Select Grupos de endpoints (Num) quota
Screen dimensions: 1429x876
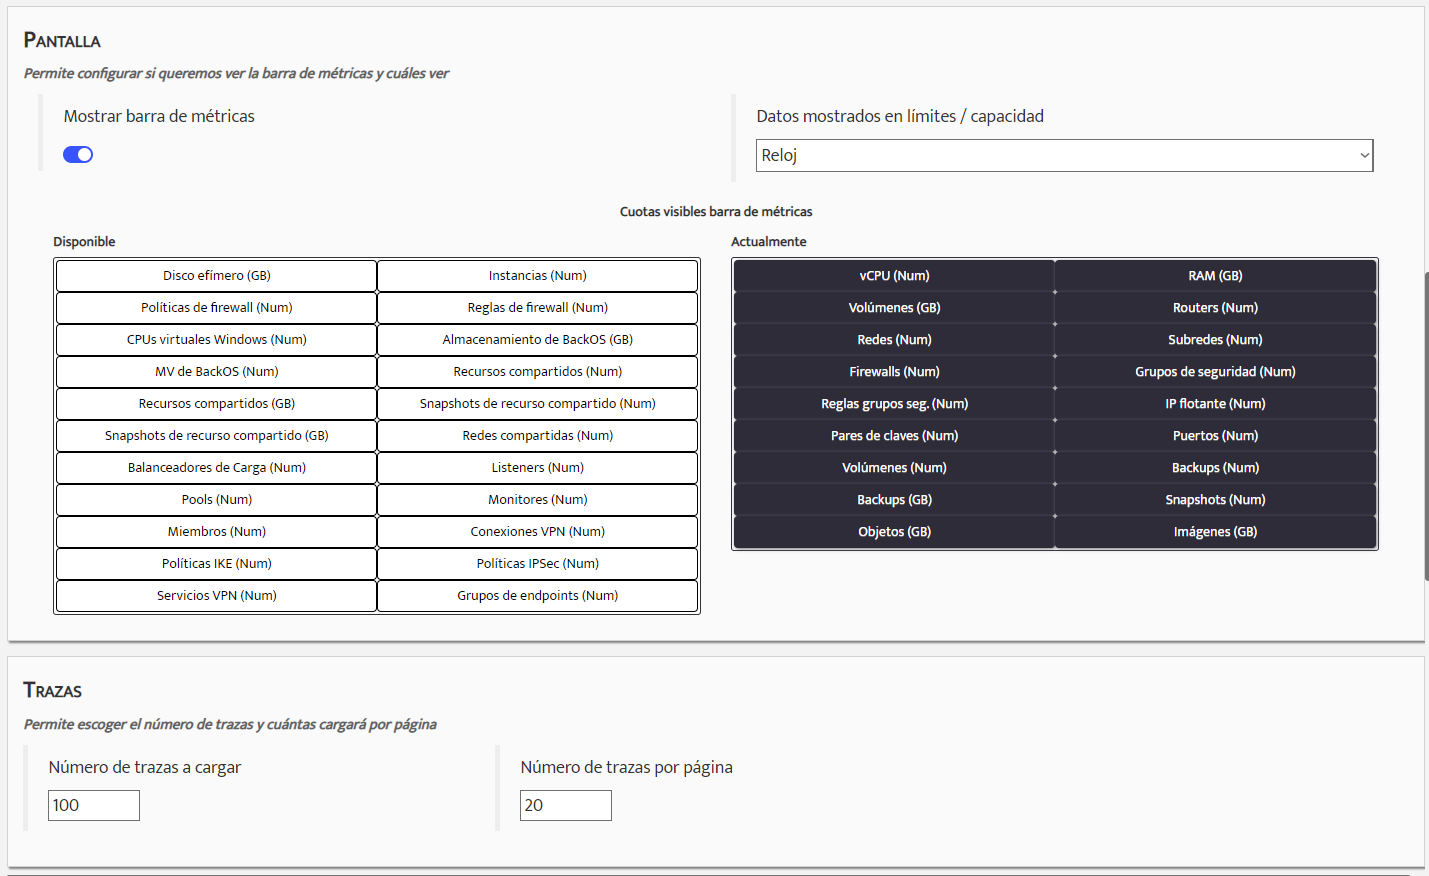click(x=538, y=595)
